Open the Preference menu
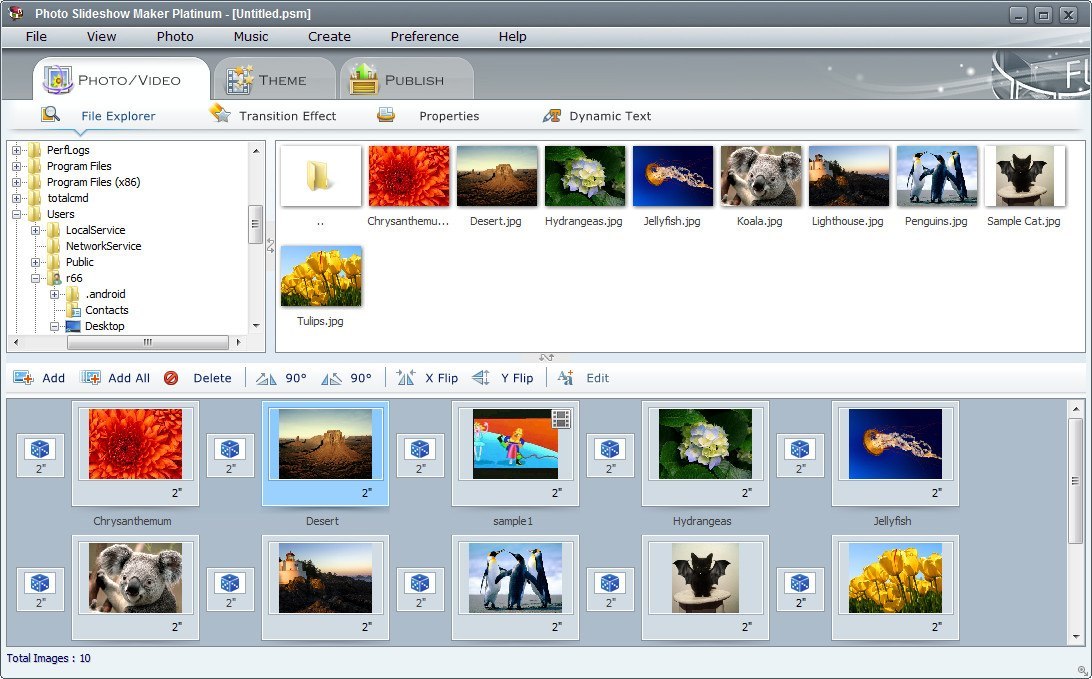1092x679 pixels. [x=424, y=36]
